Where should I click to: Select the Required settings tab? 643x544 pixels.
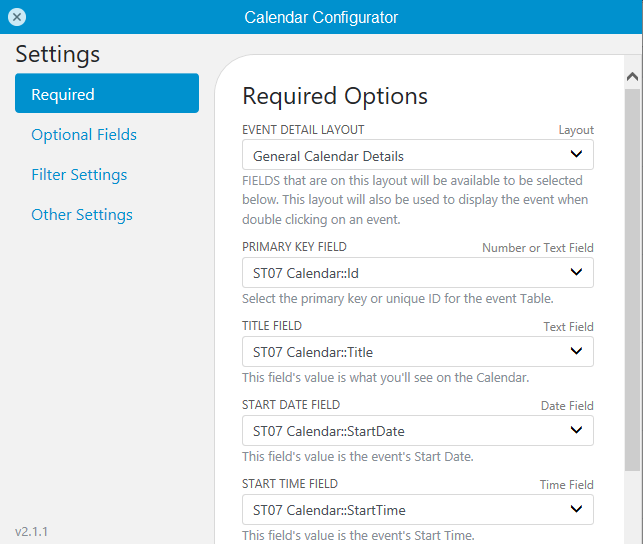pyautogui.click(x=107, y=93)
